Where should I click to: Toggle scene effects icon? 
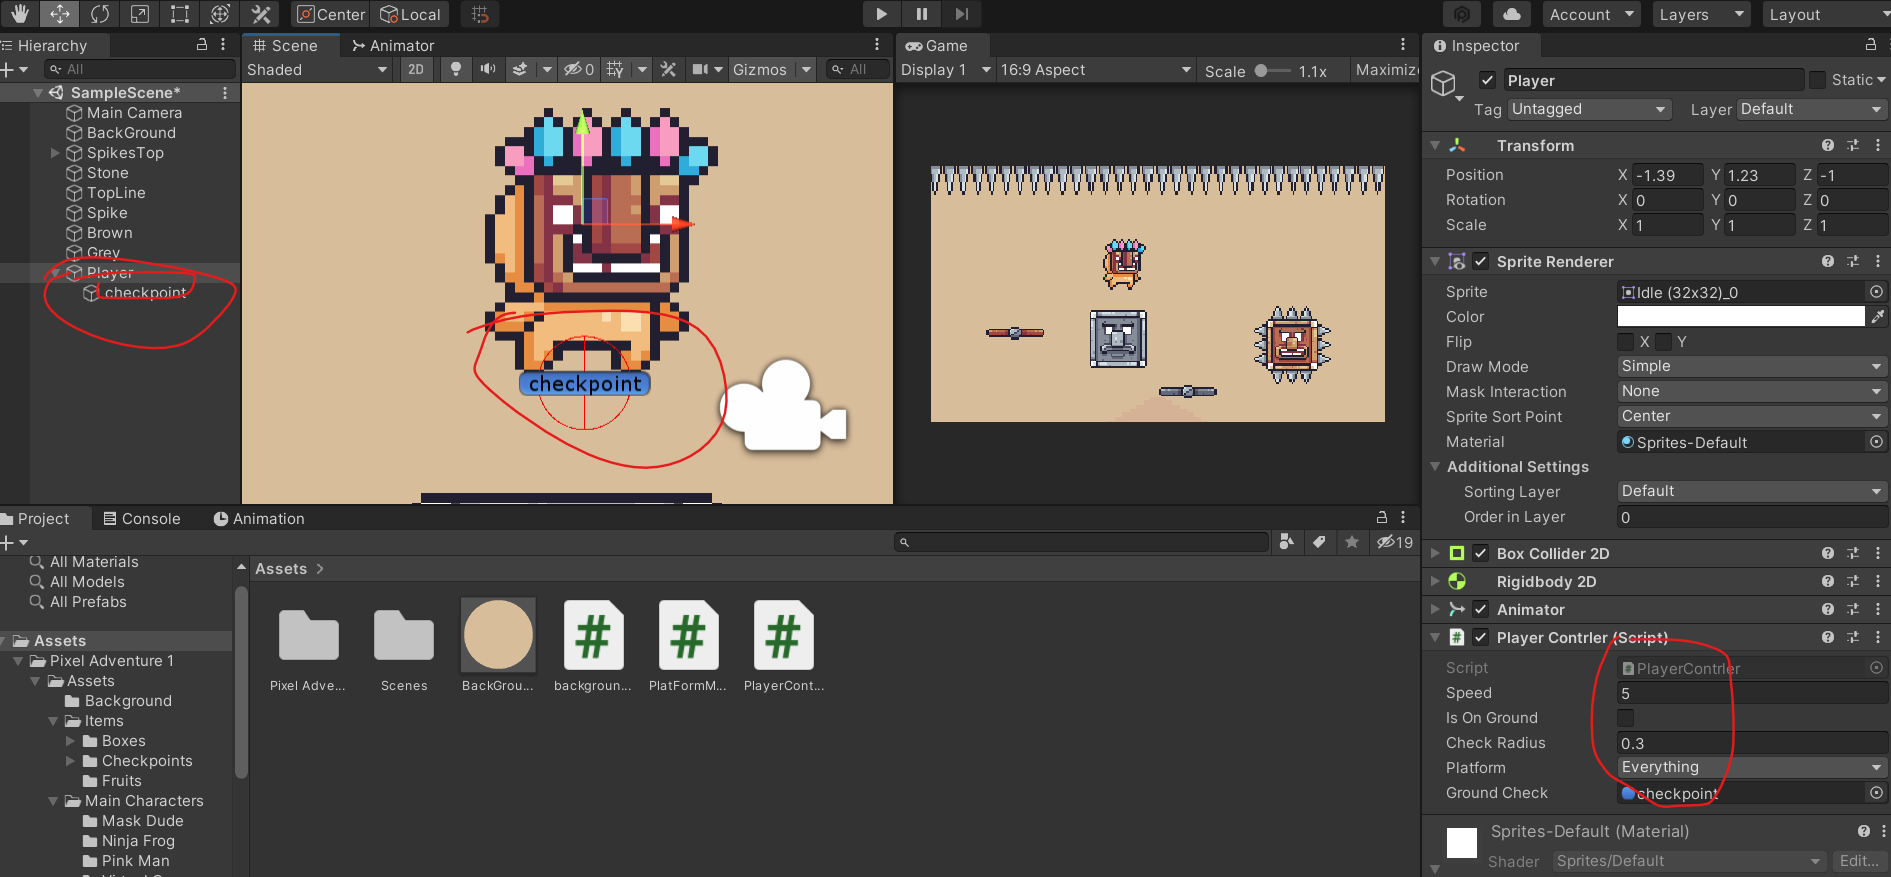pos(520,69)
